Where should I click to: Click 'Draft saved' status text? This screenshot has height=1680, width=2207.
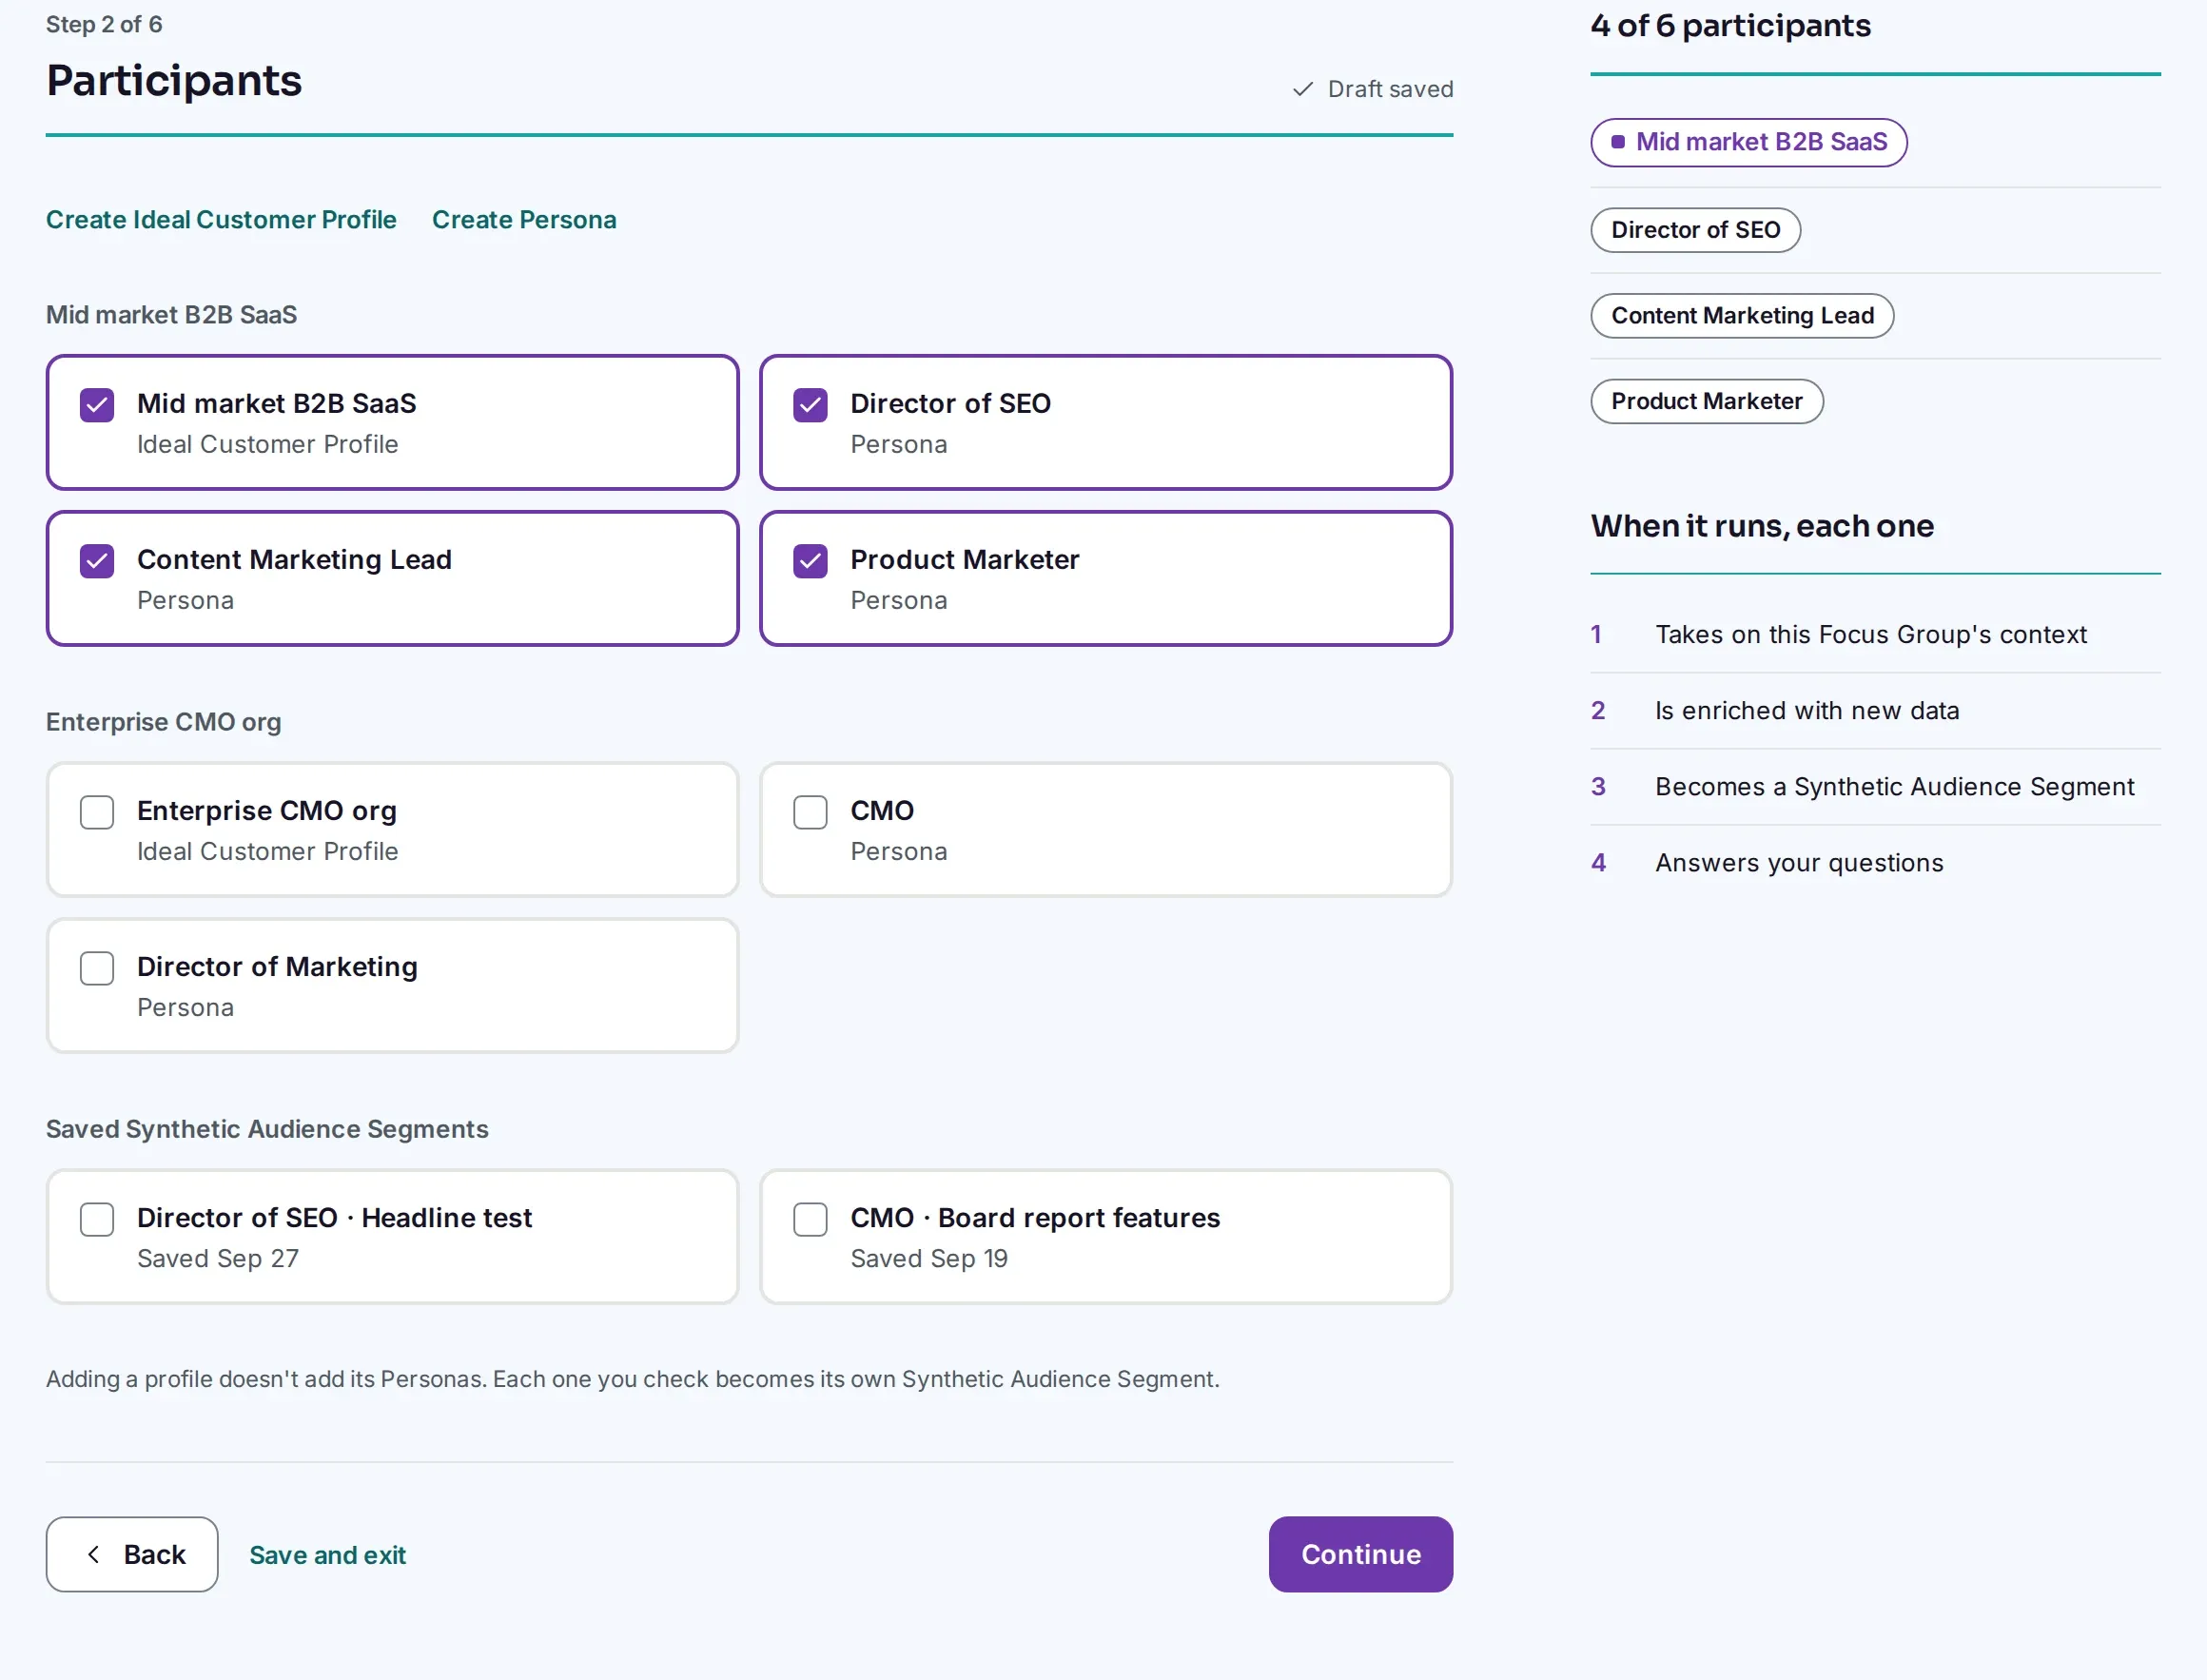[x=1390, y=89]
